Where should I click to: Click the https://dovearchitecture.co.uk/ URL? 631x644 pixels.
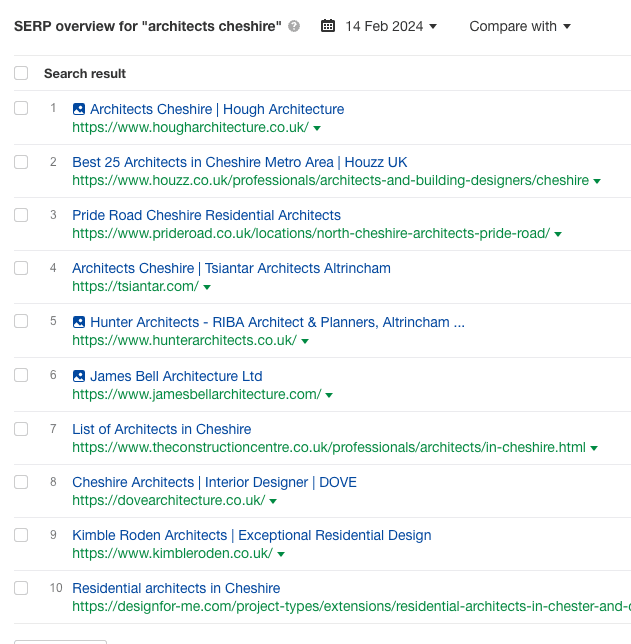tap(168, 500)
